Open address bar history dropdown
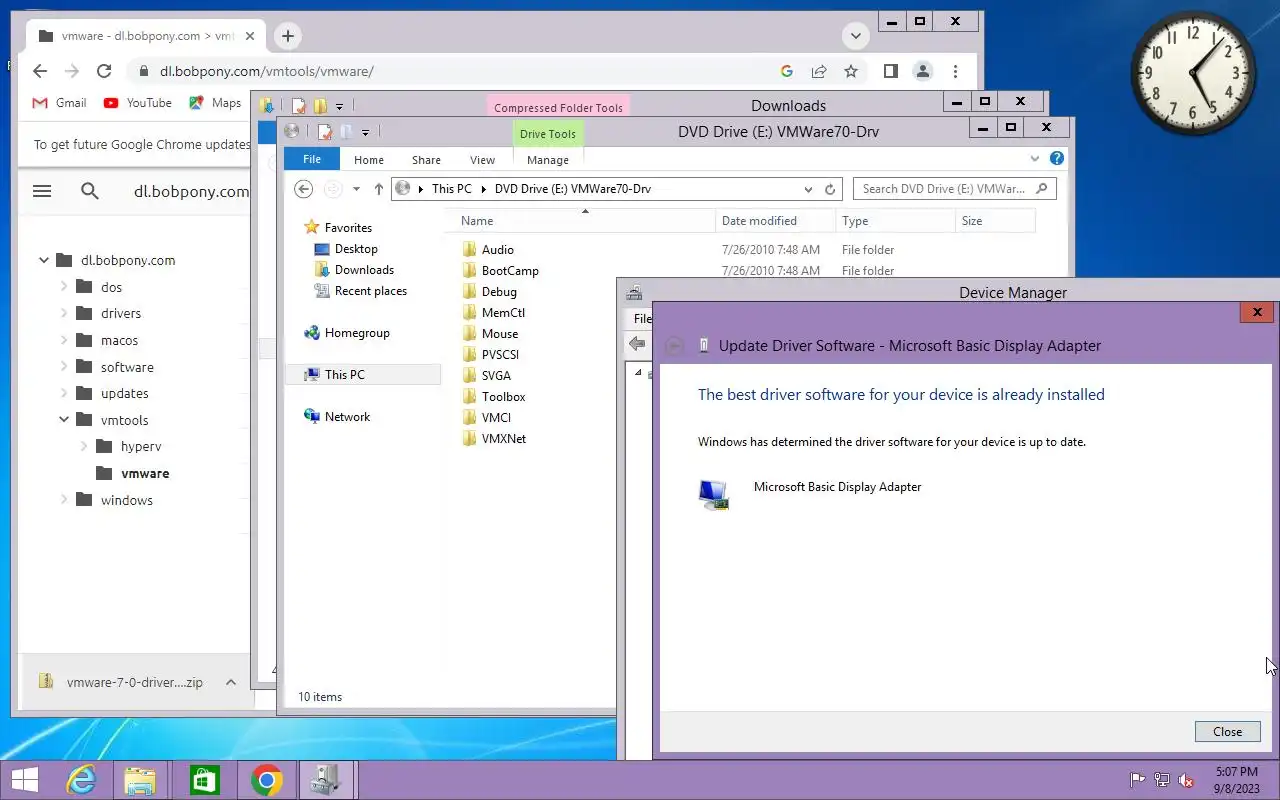Screen dimensions: 1280x800 pos(808,189)
